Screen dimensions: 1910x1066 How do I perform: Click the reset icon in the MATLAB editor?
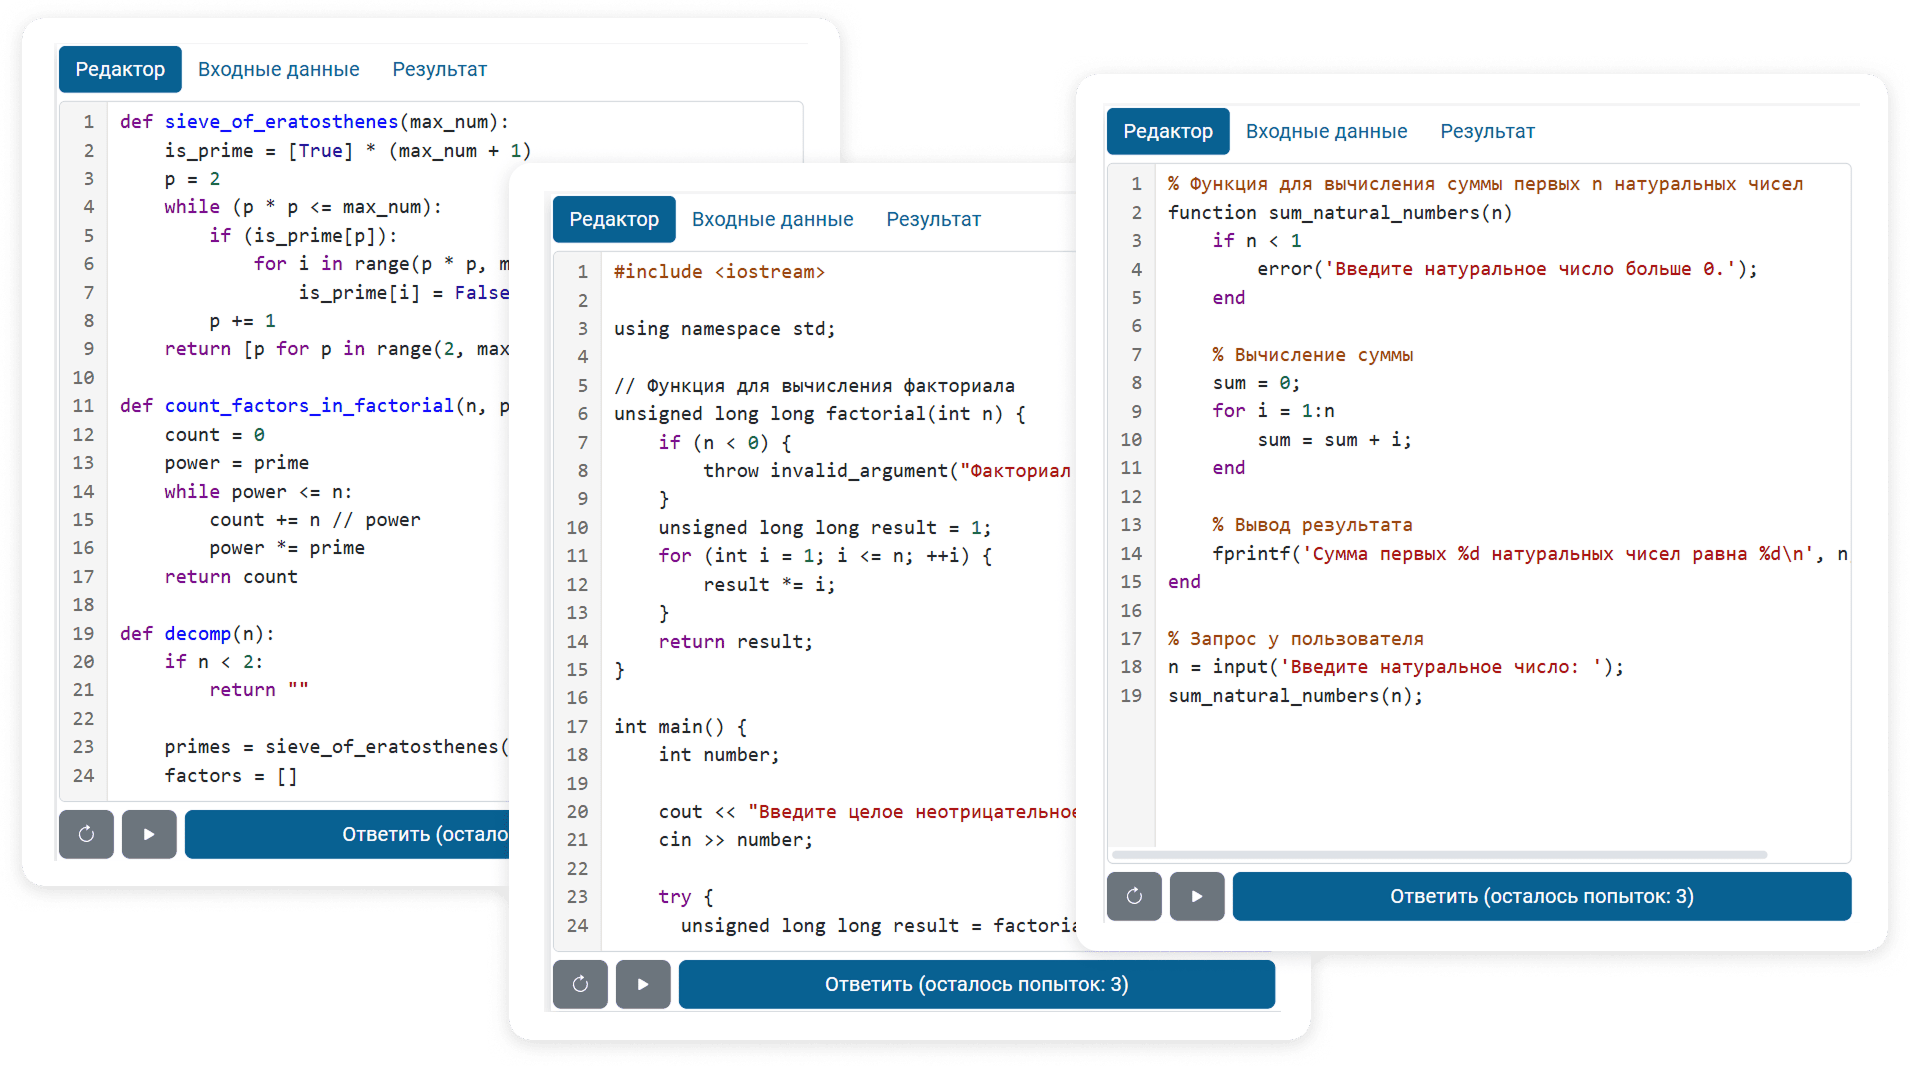point(1134,896)
